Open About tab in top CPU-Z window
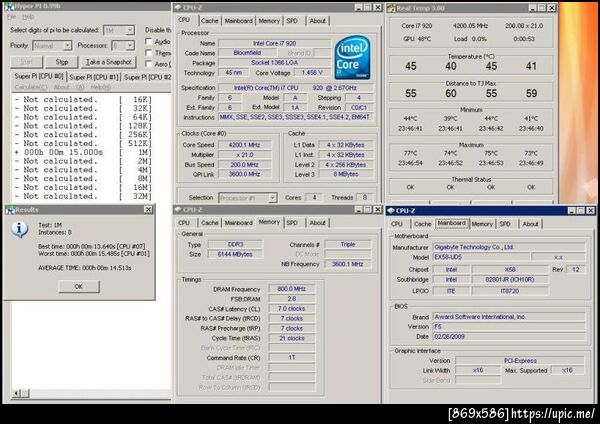This screenshot has width=600, height=424. click(318, 21)
